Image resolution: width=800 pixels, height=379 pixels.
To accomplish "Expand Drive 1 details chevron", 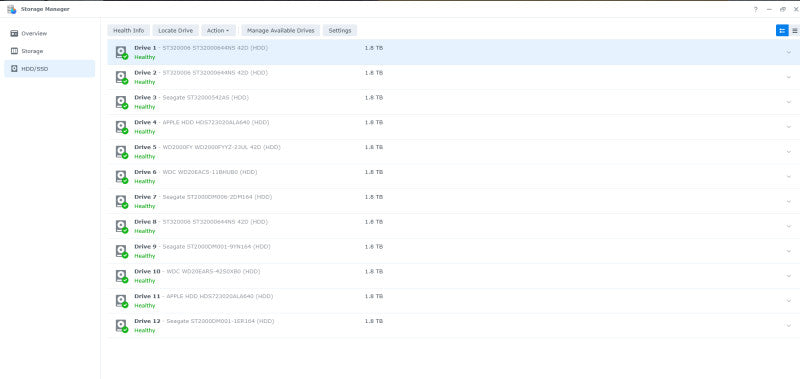I will [x=789, y=53].
